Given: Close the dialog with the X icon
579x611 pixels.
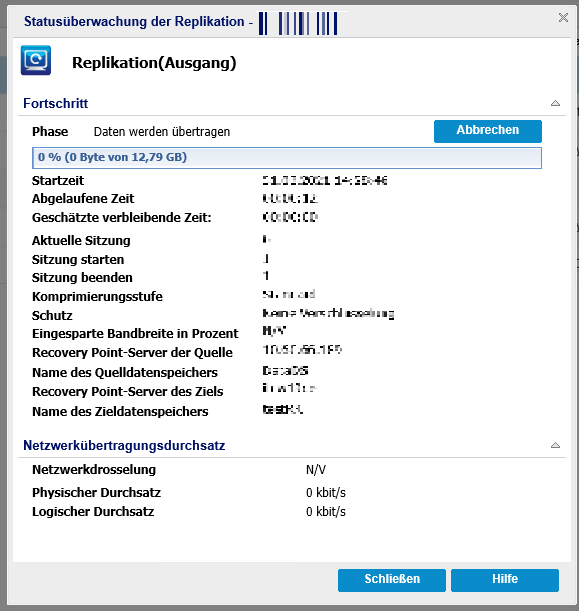Looking at the screenshot, I should coord(563,18).
